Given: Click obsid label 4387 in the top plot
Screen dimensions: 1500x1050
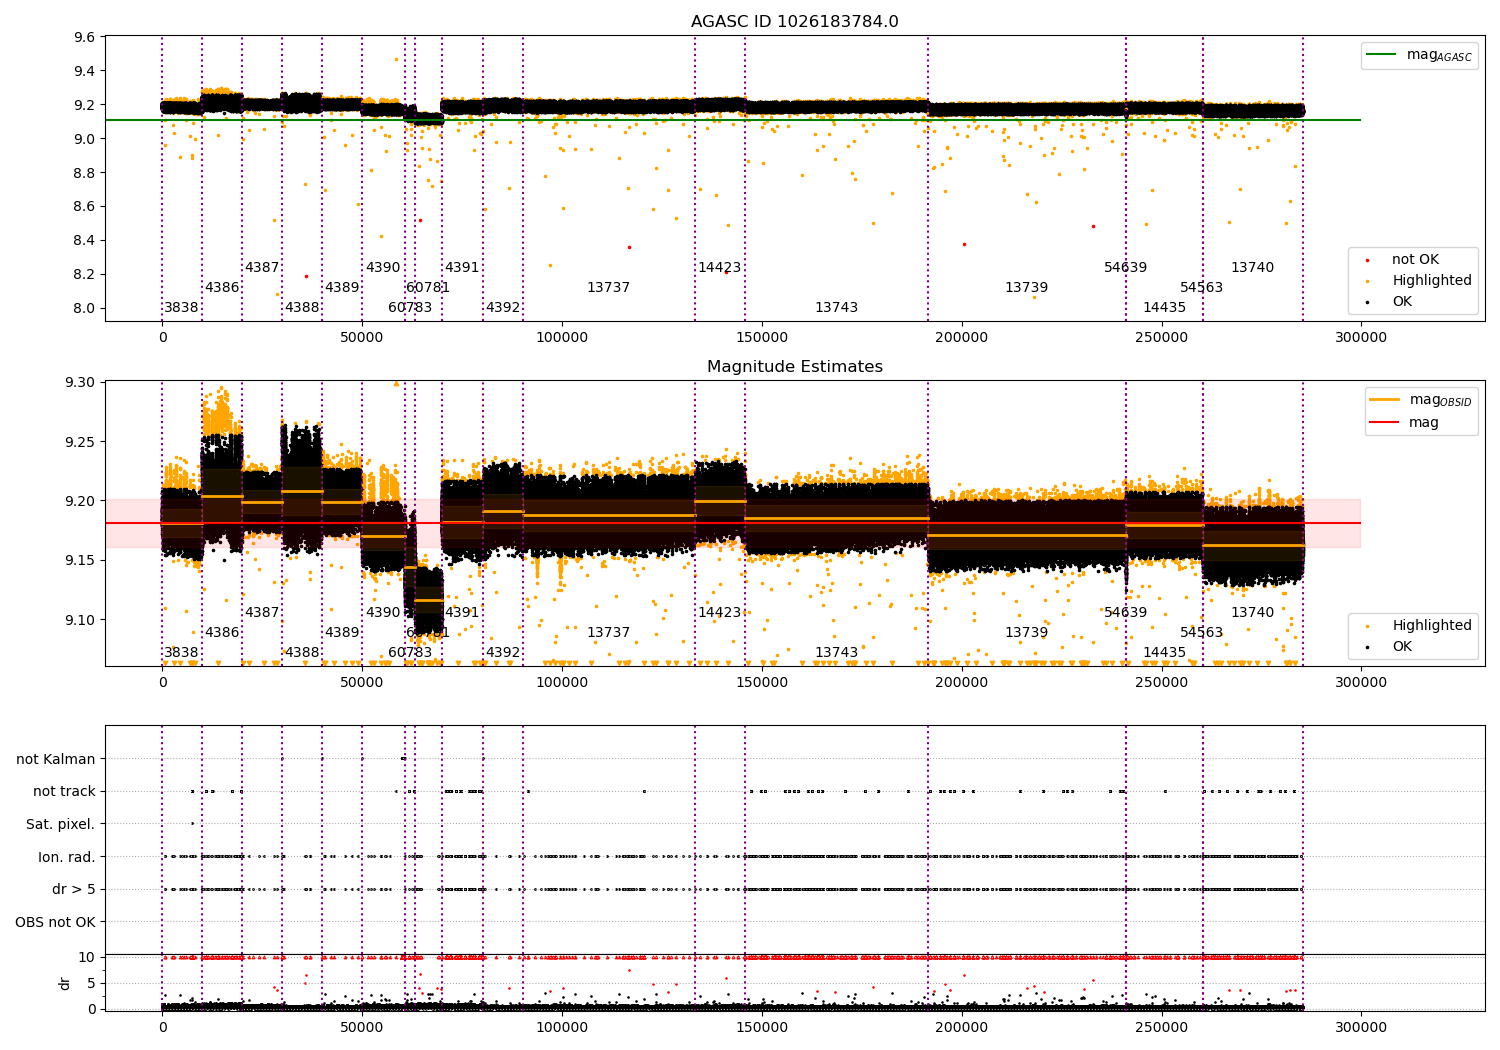Looking at the screenshot, I should click(262, 267).
